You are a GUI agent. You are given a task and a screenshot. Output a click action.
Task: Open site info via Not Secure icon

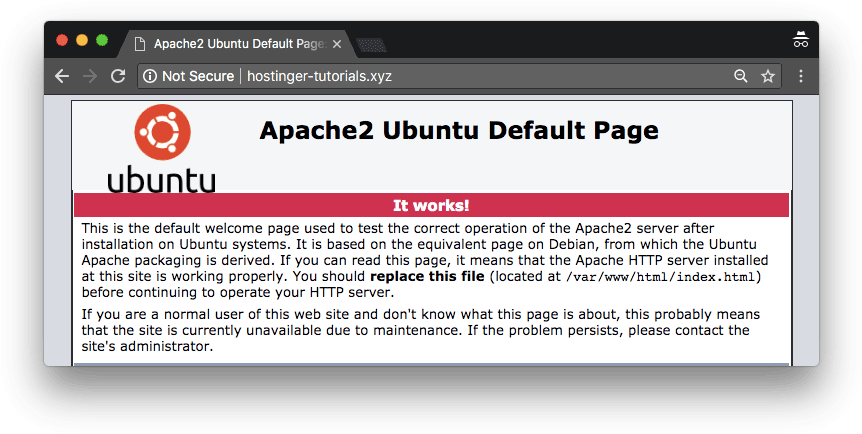tap(150, 76)
